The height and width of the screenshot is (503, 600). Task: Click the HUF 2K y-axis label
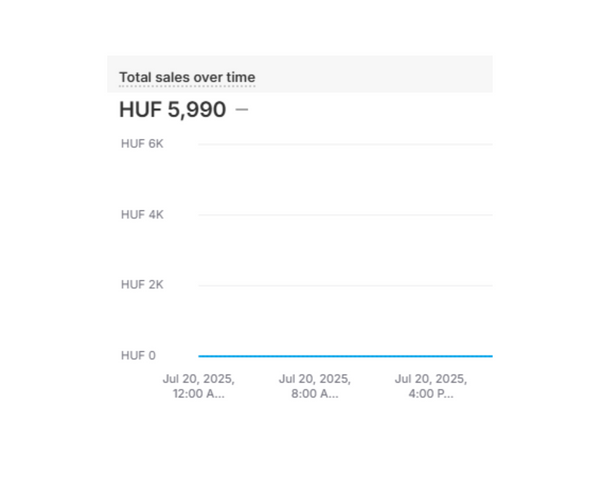142,285
